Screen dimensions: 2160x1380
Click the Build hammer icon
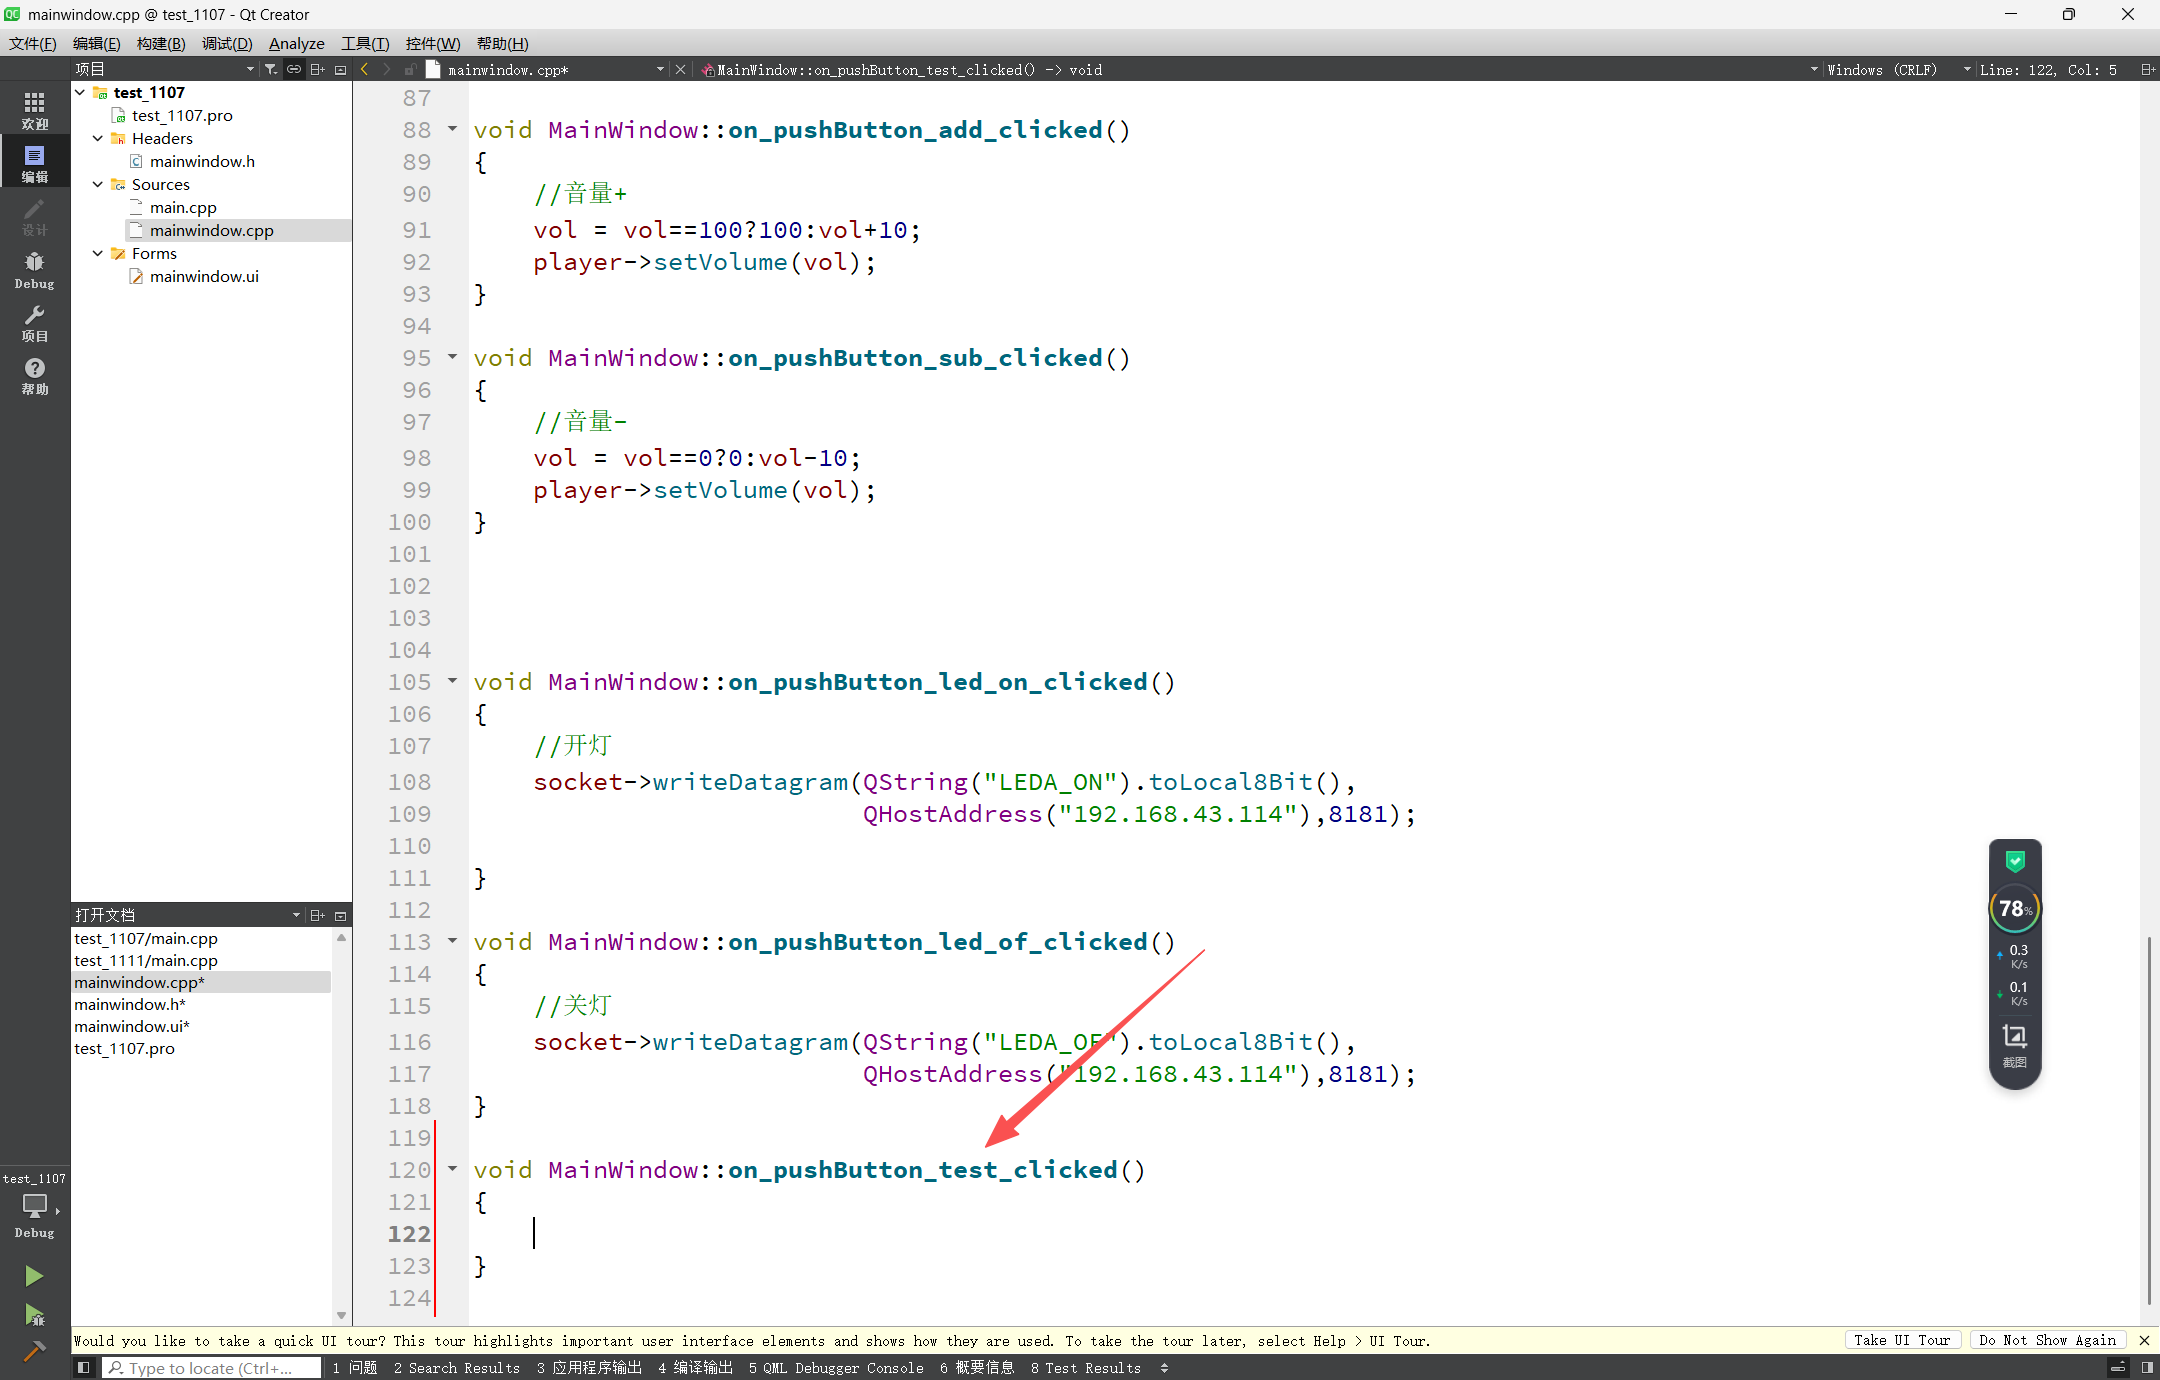click(x=34, y=1351)
